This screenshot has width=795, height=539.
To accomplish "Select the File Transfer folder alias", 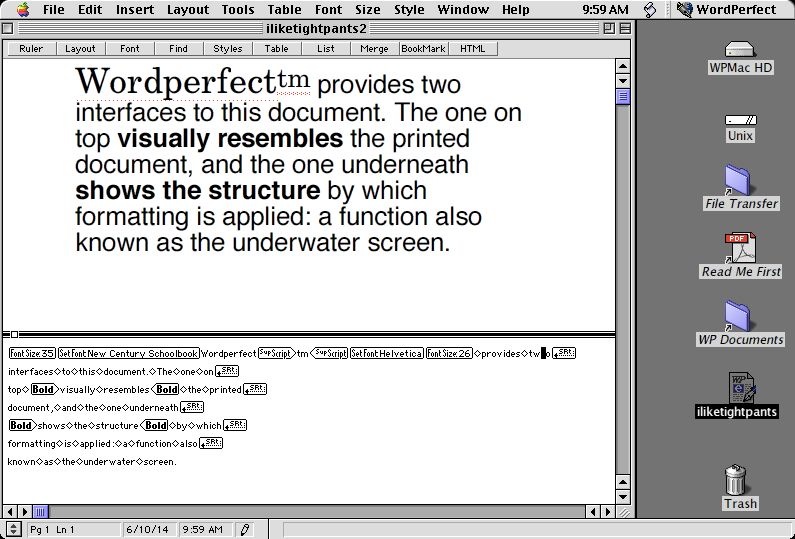I will tap(738, 179).
